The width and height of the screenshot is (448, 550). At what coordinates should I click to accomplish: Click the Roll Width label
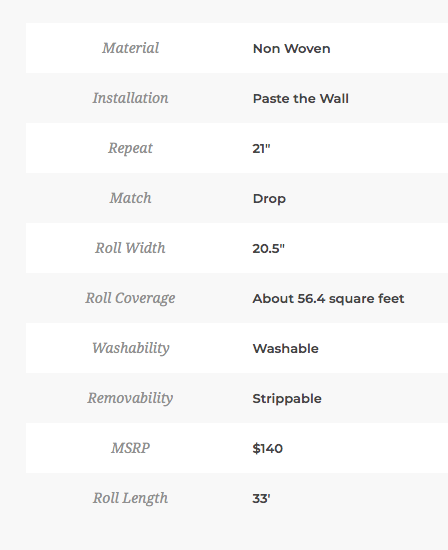130,248
